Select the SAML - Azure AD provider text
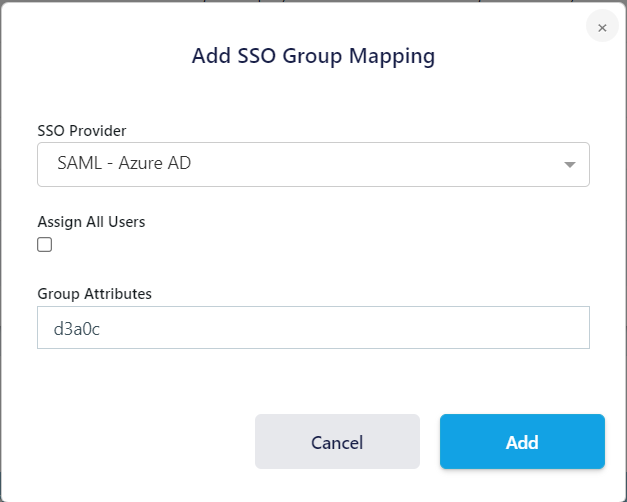627x502 pixels. 124,163
